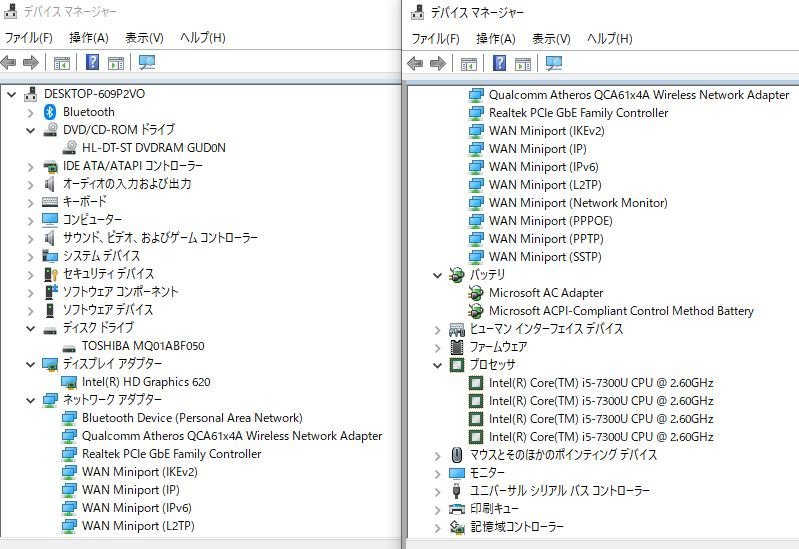Screen dimensions: 799x549
Task: Click Scan for hardware changes icon, right window
Action: pos(554,63)
